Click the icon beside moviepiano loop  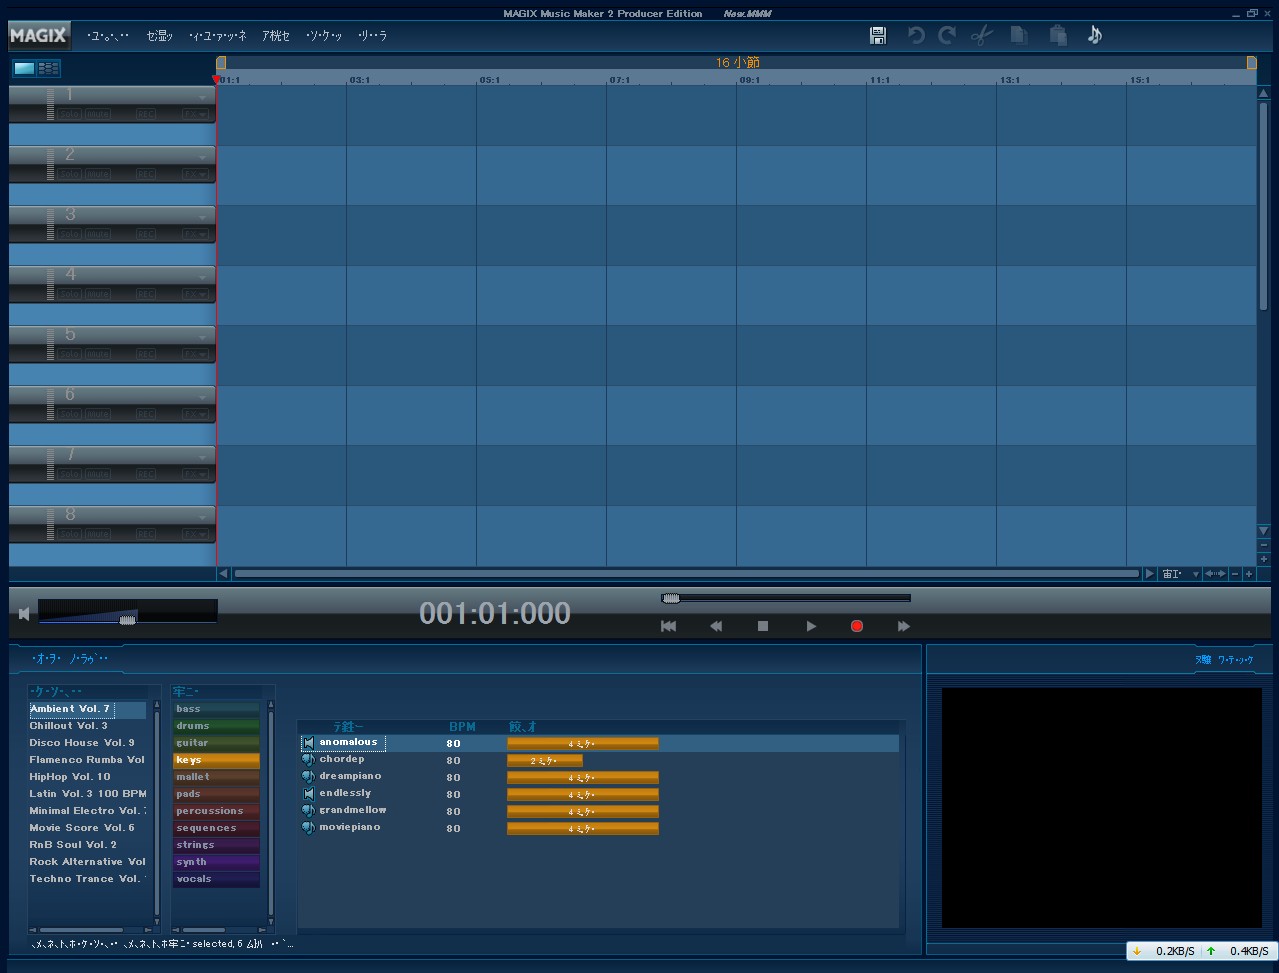point(308,828)
